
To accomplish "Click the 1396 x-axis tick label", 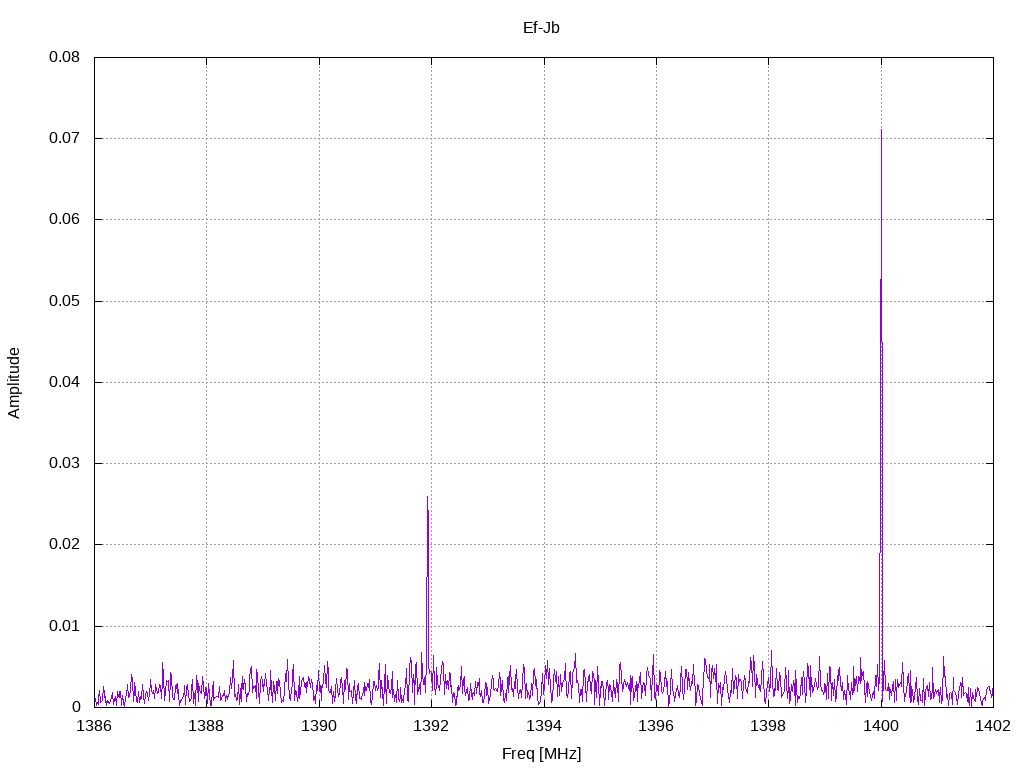I will [656, 726].
